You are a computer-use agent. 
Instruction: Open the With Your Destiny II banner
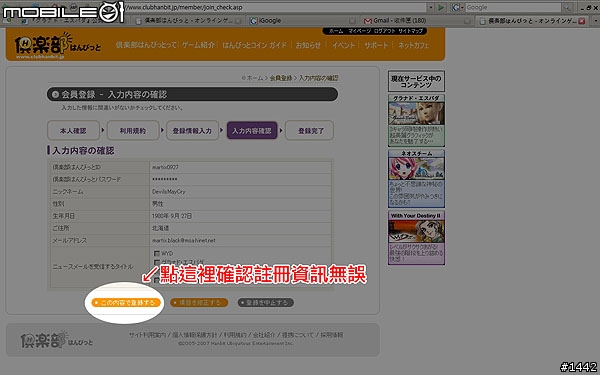point(416,237)
